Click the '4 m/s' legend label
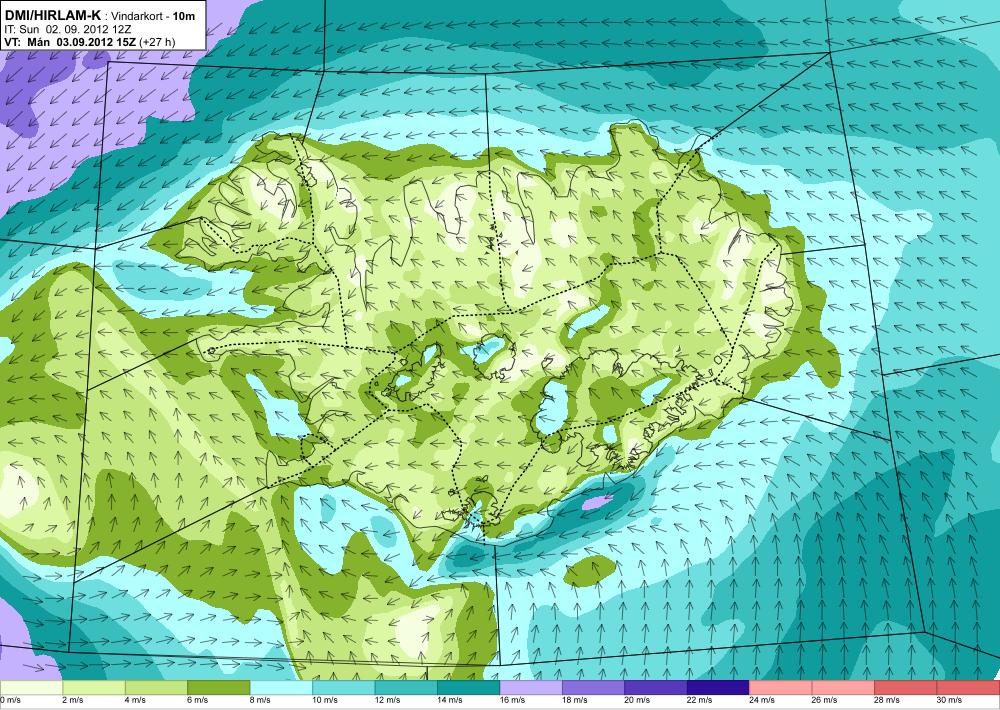This screenshot has height=710, width=1000. [x=135, y=700]
